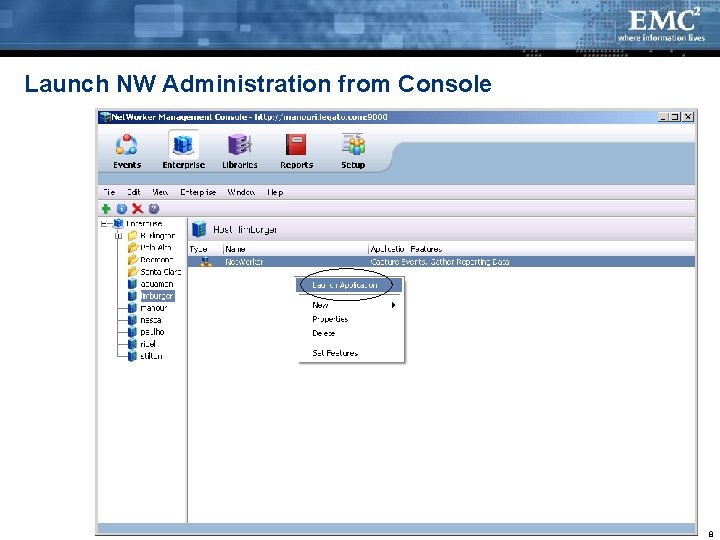Select the paulho host in tree

(x=152, y=332)
